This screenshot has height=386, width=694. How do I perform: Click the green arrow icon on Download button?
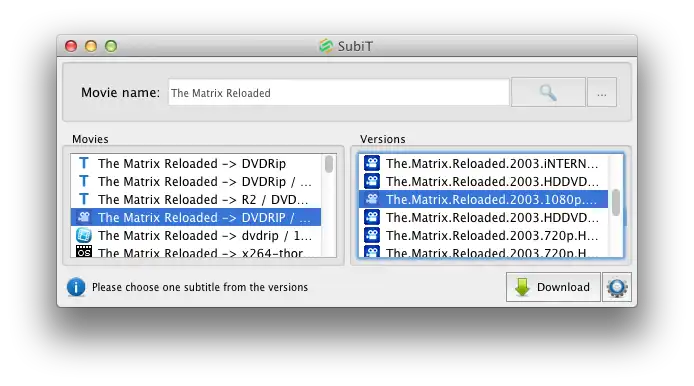point(522,287)
